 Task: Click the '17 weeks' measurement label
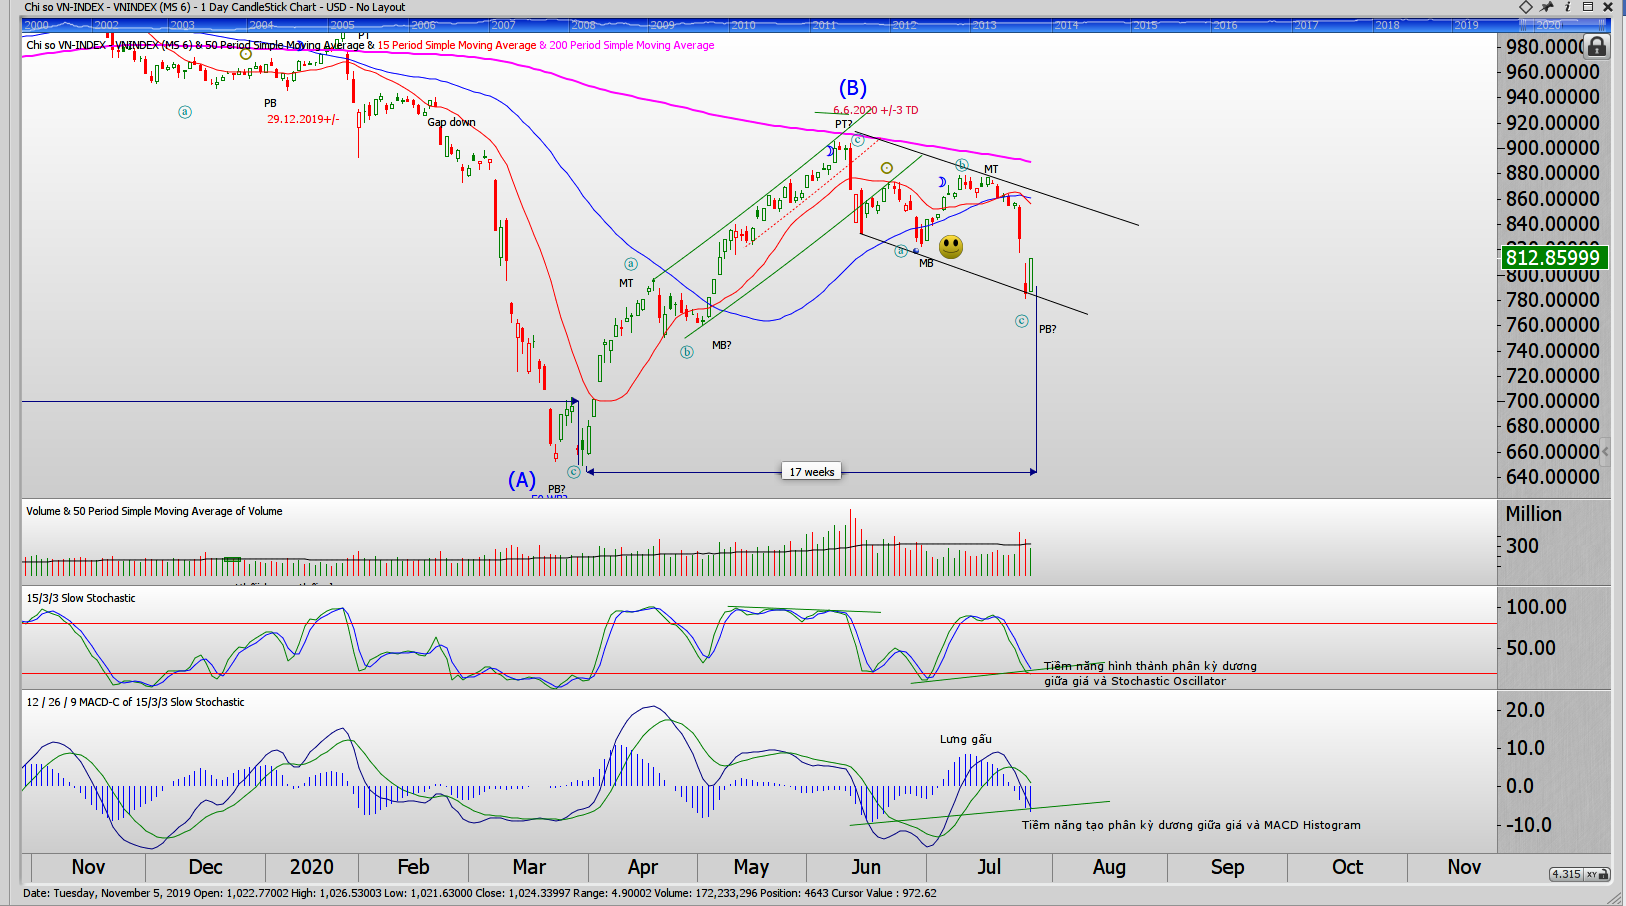pos(811,472)
